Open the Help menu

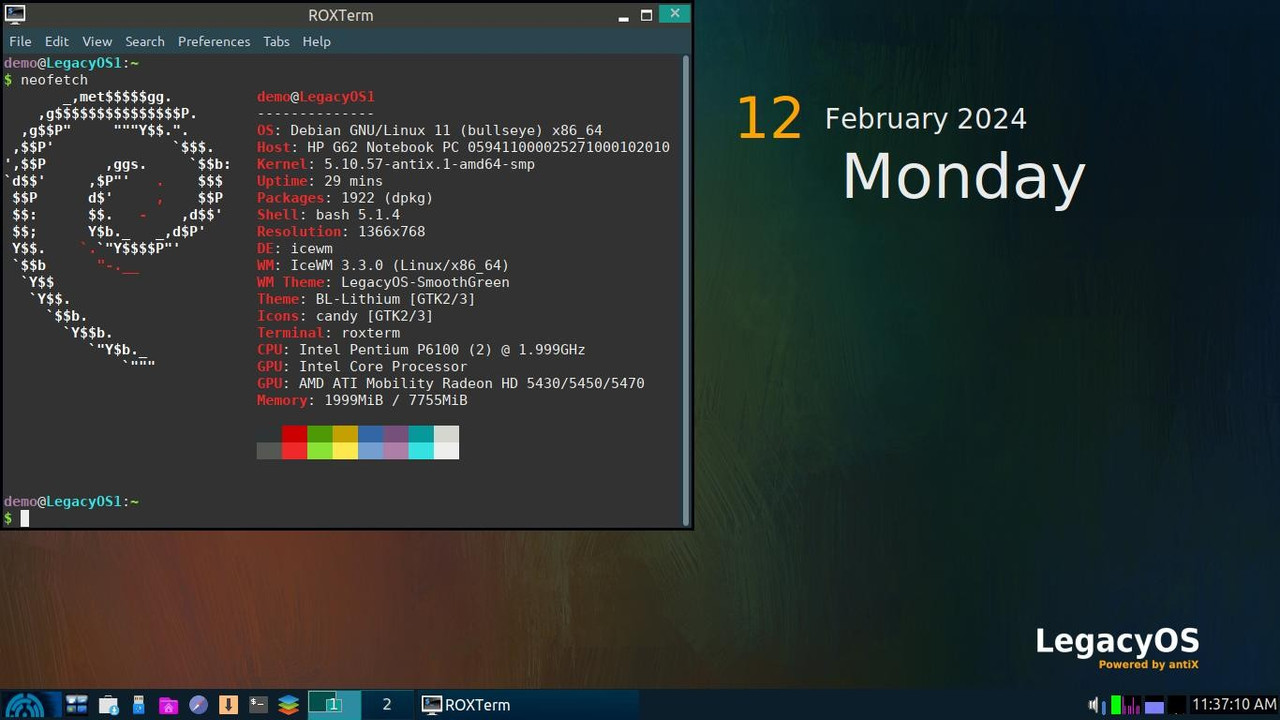click(x=316, y=41)
